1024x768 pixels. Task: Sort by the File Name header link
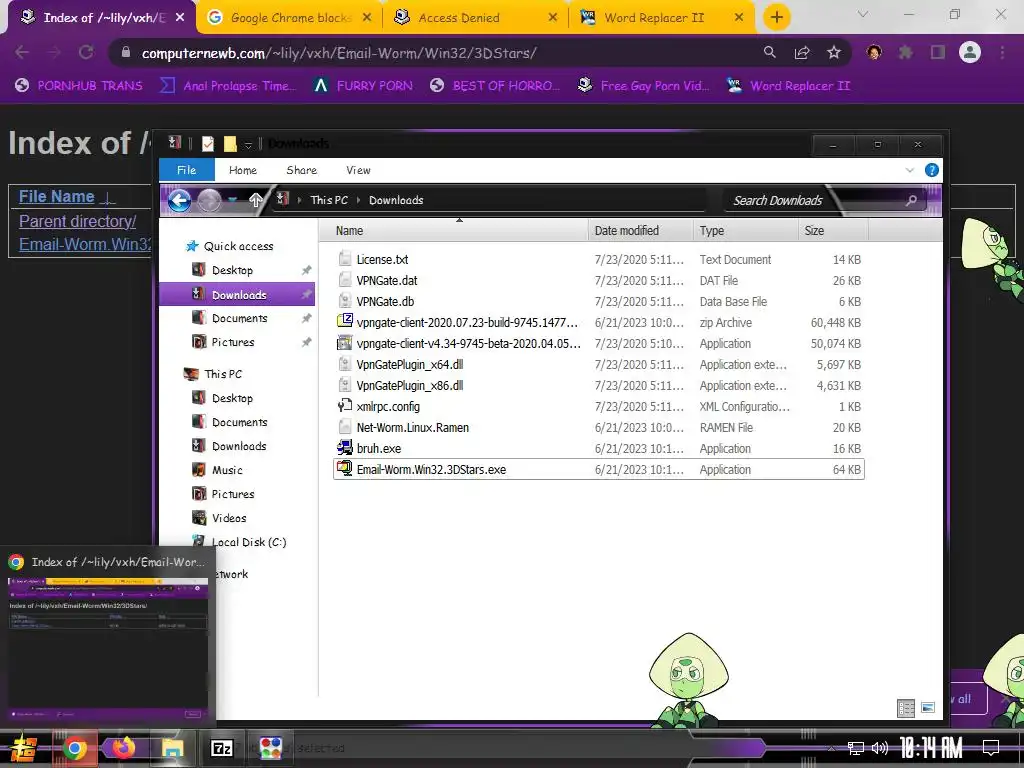(x=57, y=197)
